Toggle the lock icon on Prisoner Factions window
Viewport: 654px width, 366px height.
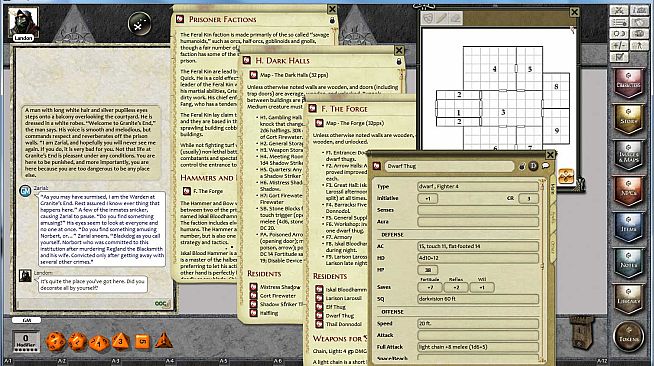tap(332, 20)
